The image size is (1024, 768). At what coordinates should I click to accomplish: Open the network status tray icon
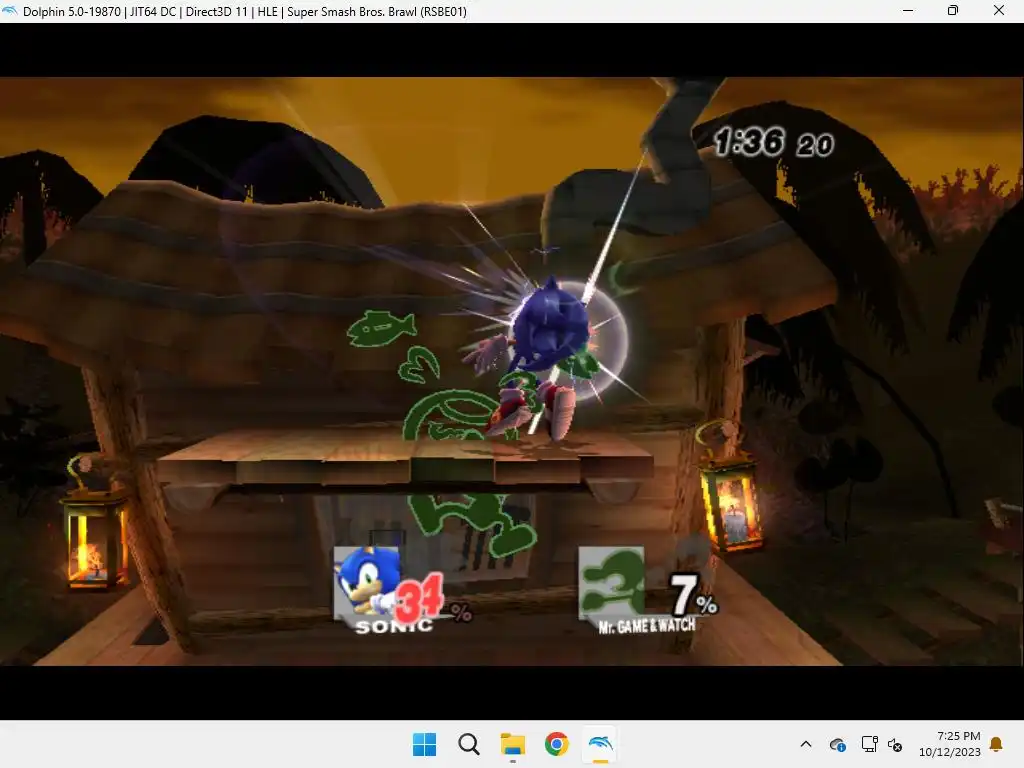(x=869, y=744)
